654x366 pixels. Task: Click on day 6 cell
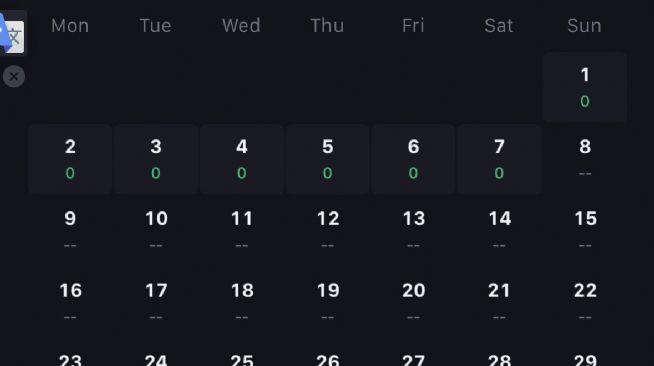click(413, 159)
